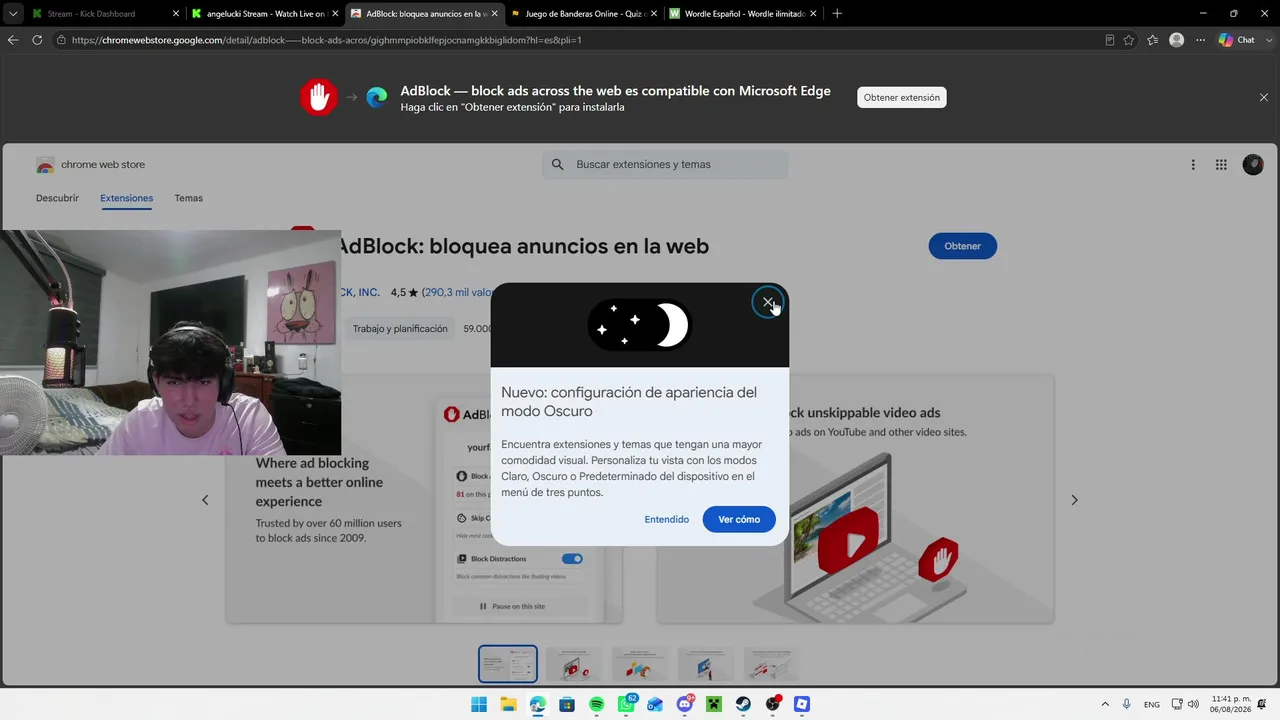Select the Extensiones tab

click(126, 198)
